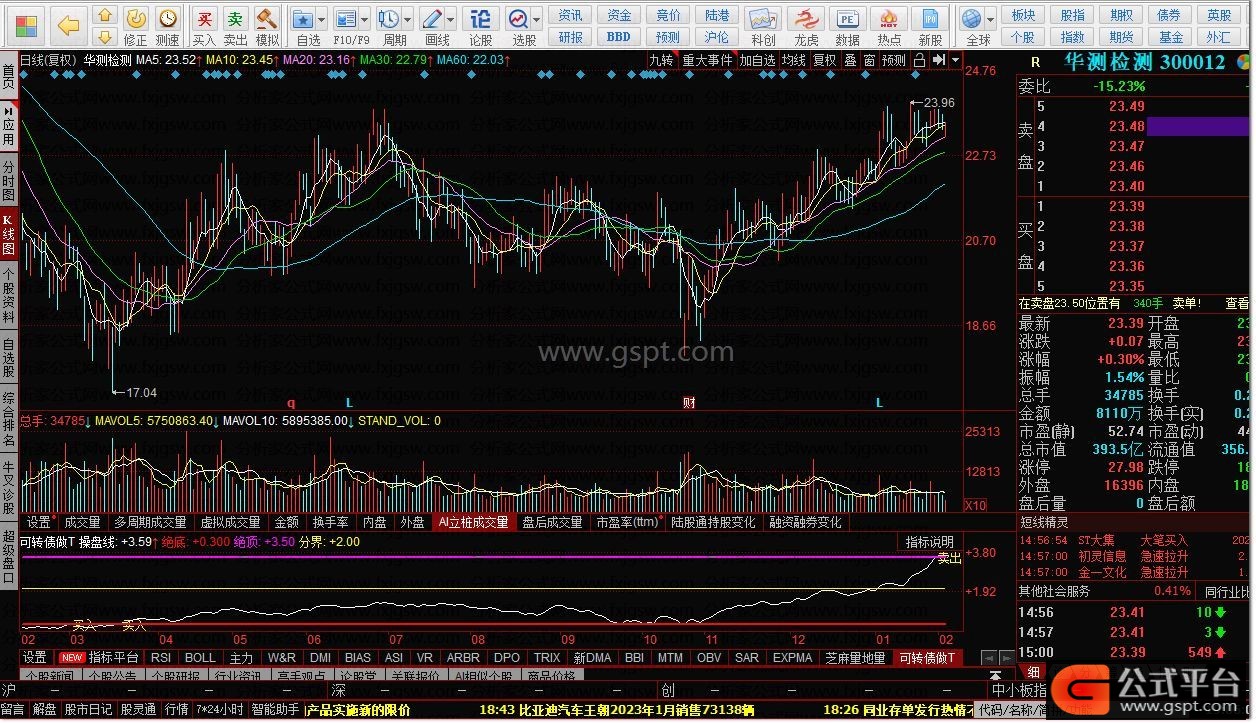Click the 资讯 news button

[x=570, y=15]
